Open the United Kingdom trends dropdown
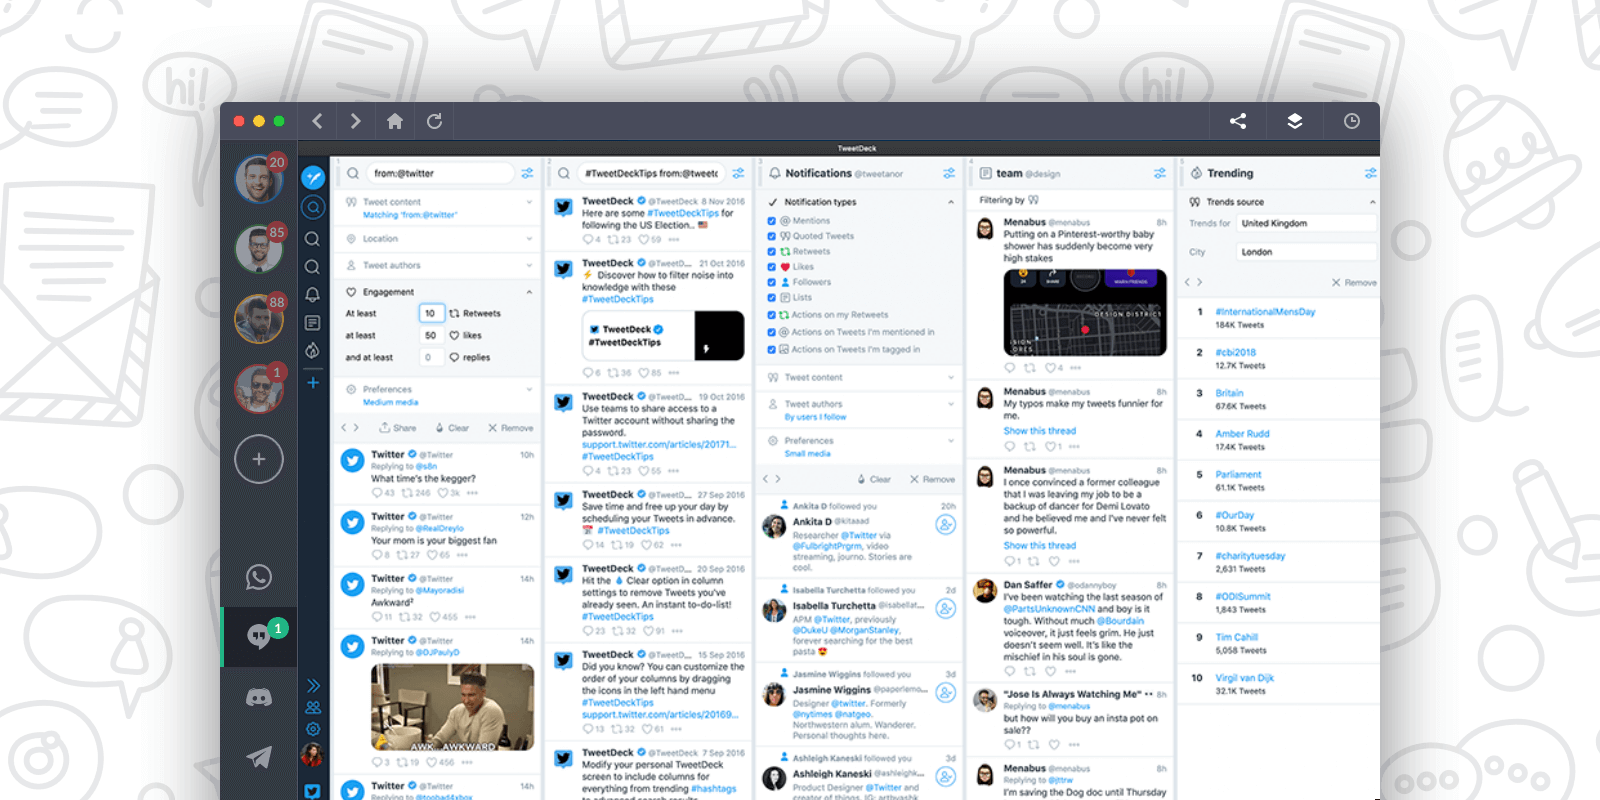The image size is (1600, 800). (x=1305, y=224)
